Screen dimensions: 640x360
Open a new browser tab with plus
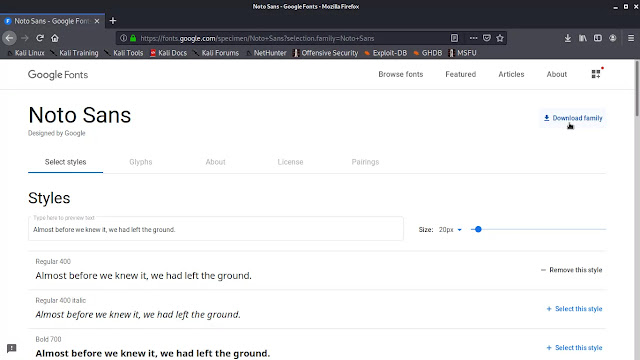[x=113, y=20]
